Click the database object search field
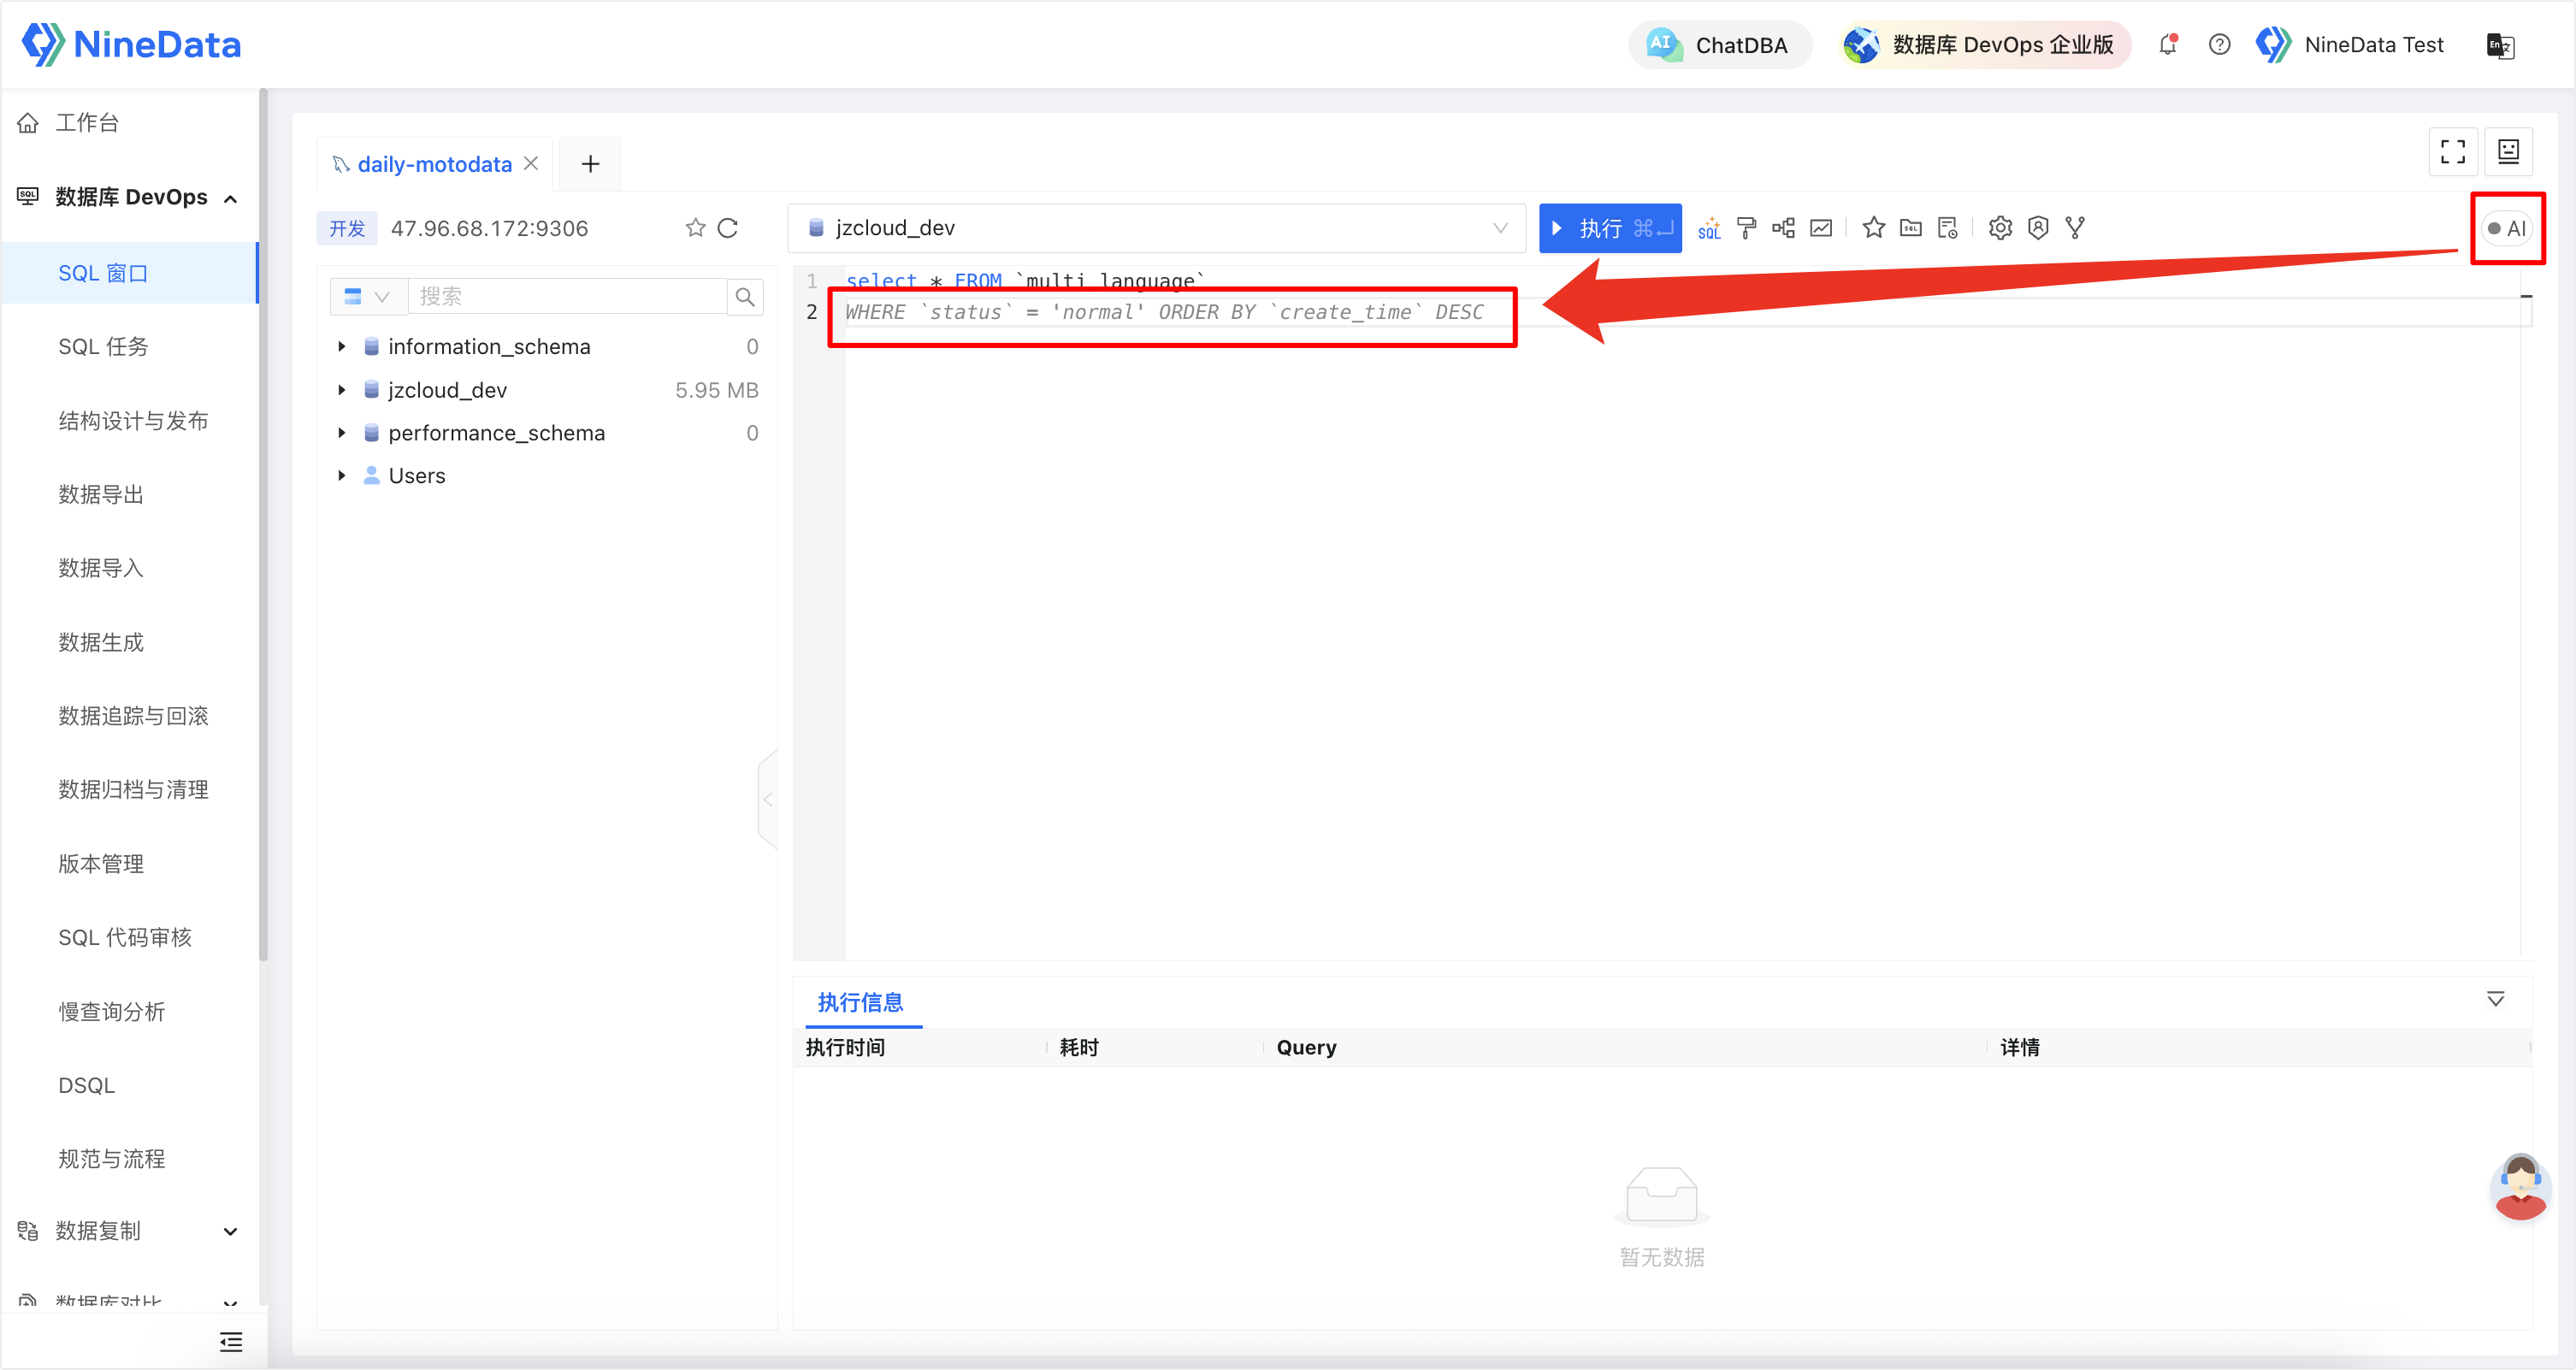 coord(566,296)
